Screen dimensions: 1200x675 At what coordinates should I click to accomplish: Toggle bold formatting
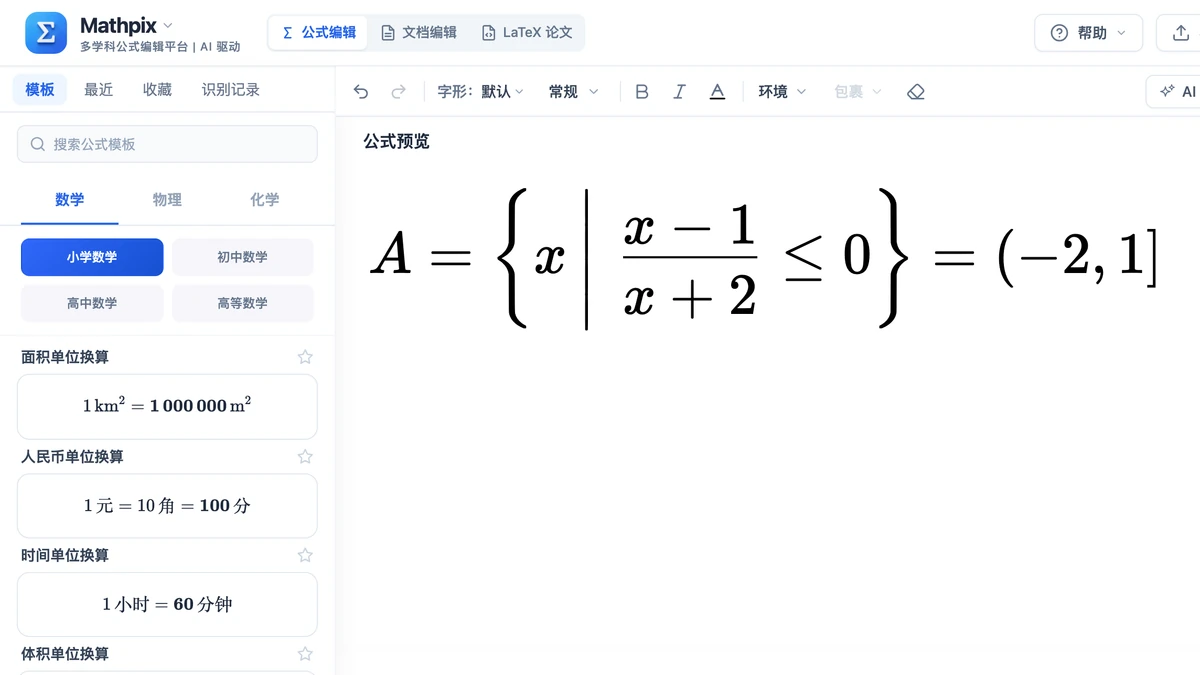click(642, 92)
